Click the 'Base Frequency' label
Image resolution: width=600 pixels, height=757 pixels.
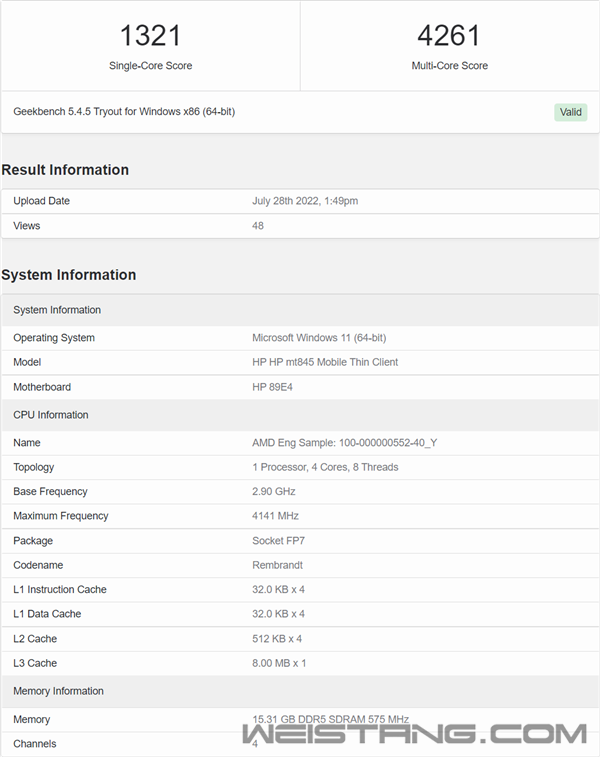pyautogui.click(x=50, y=491)
